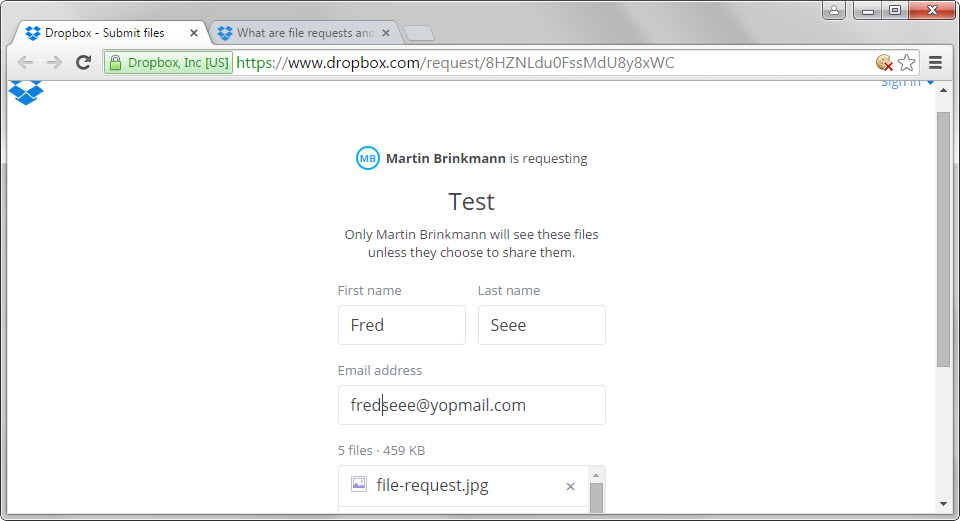Screen dimensions: 960x521
Task: Go forward using the browser forward arrow
Action: [x=54, y=62]
